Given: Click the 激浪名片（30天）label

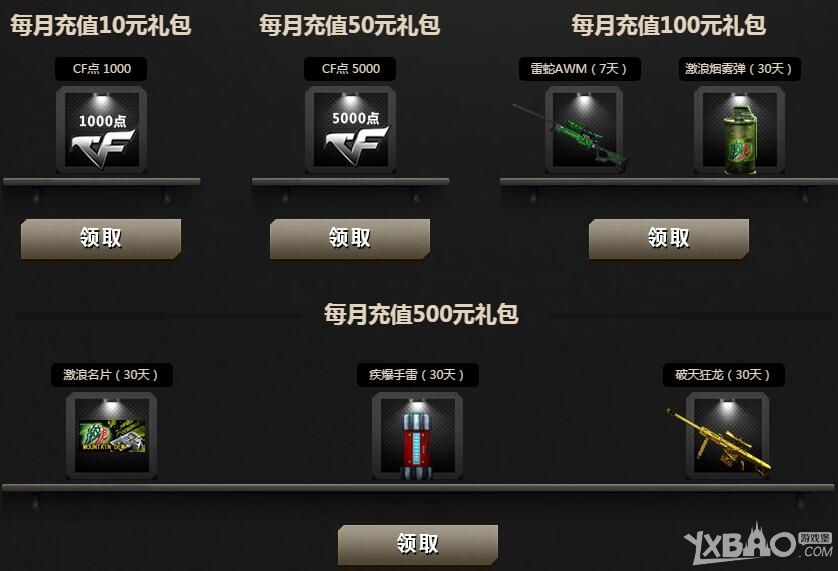Looking at the screenshot, I should 111,375.
